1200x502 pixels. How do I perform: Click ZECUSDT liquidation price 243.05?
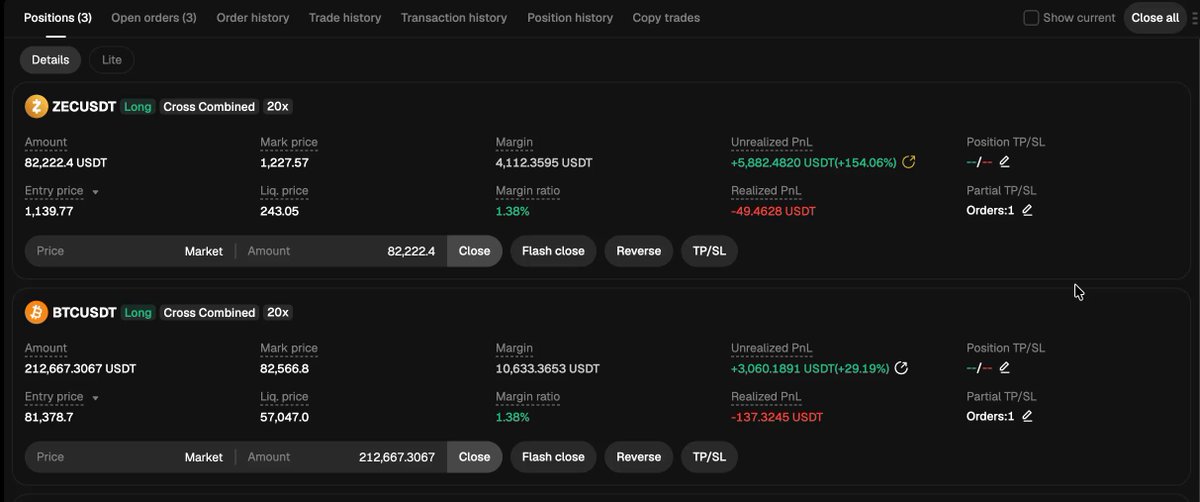(279, 211)
